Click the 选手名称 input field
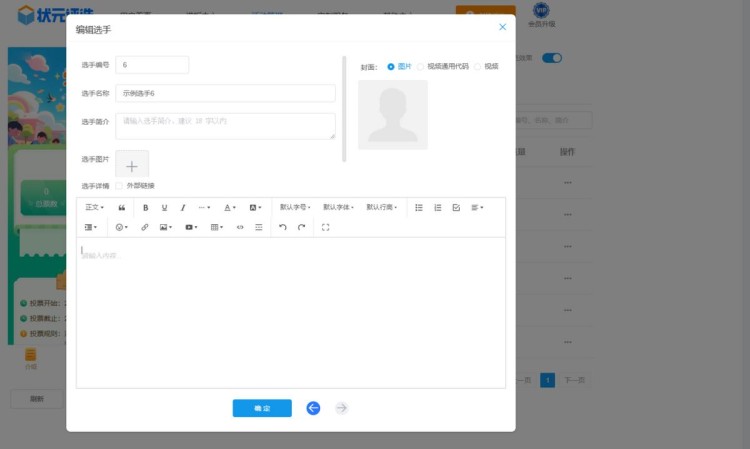Image resolution: width=750 pixels, height=449 pixels. tap(225, 93)
